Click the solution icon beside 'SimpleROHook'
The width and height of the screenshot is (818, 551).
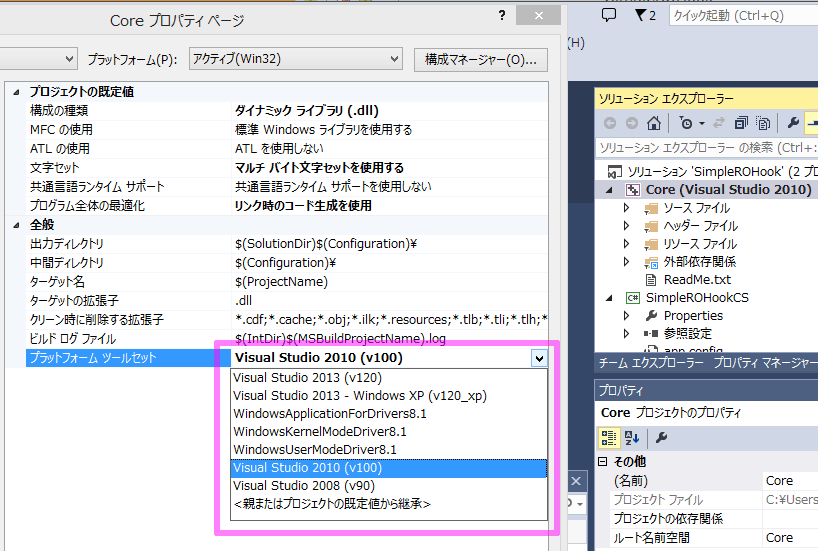(x=615, y=172)
